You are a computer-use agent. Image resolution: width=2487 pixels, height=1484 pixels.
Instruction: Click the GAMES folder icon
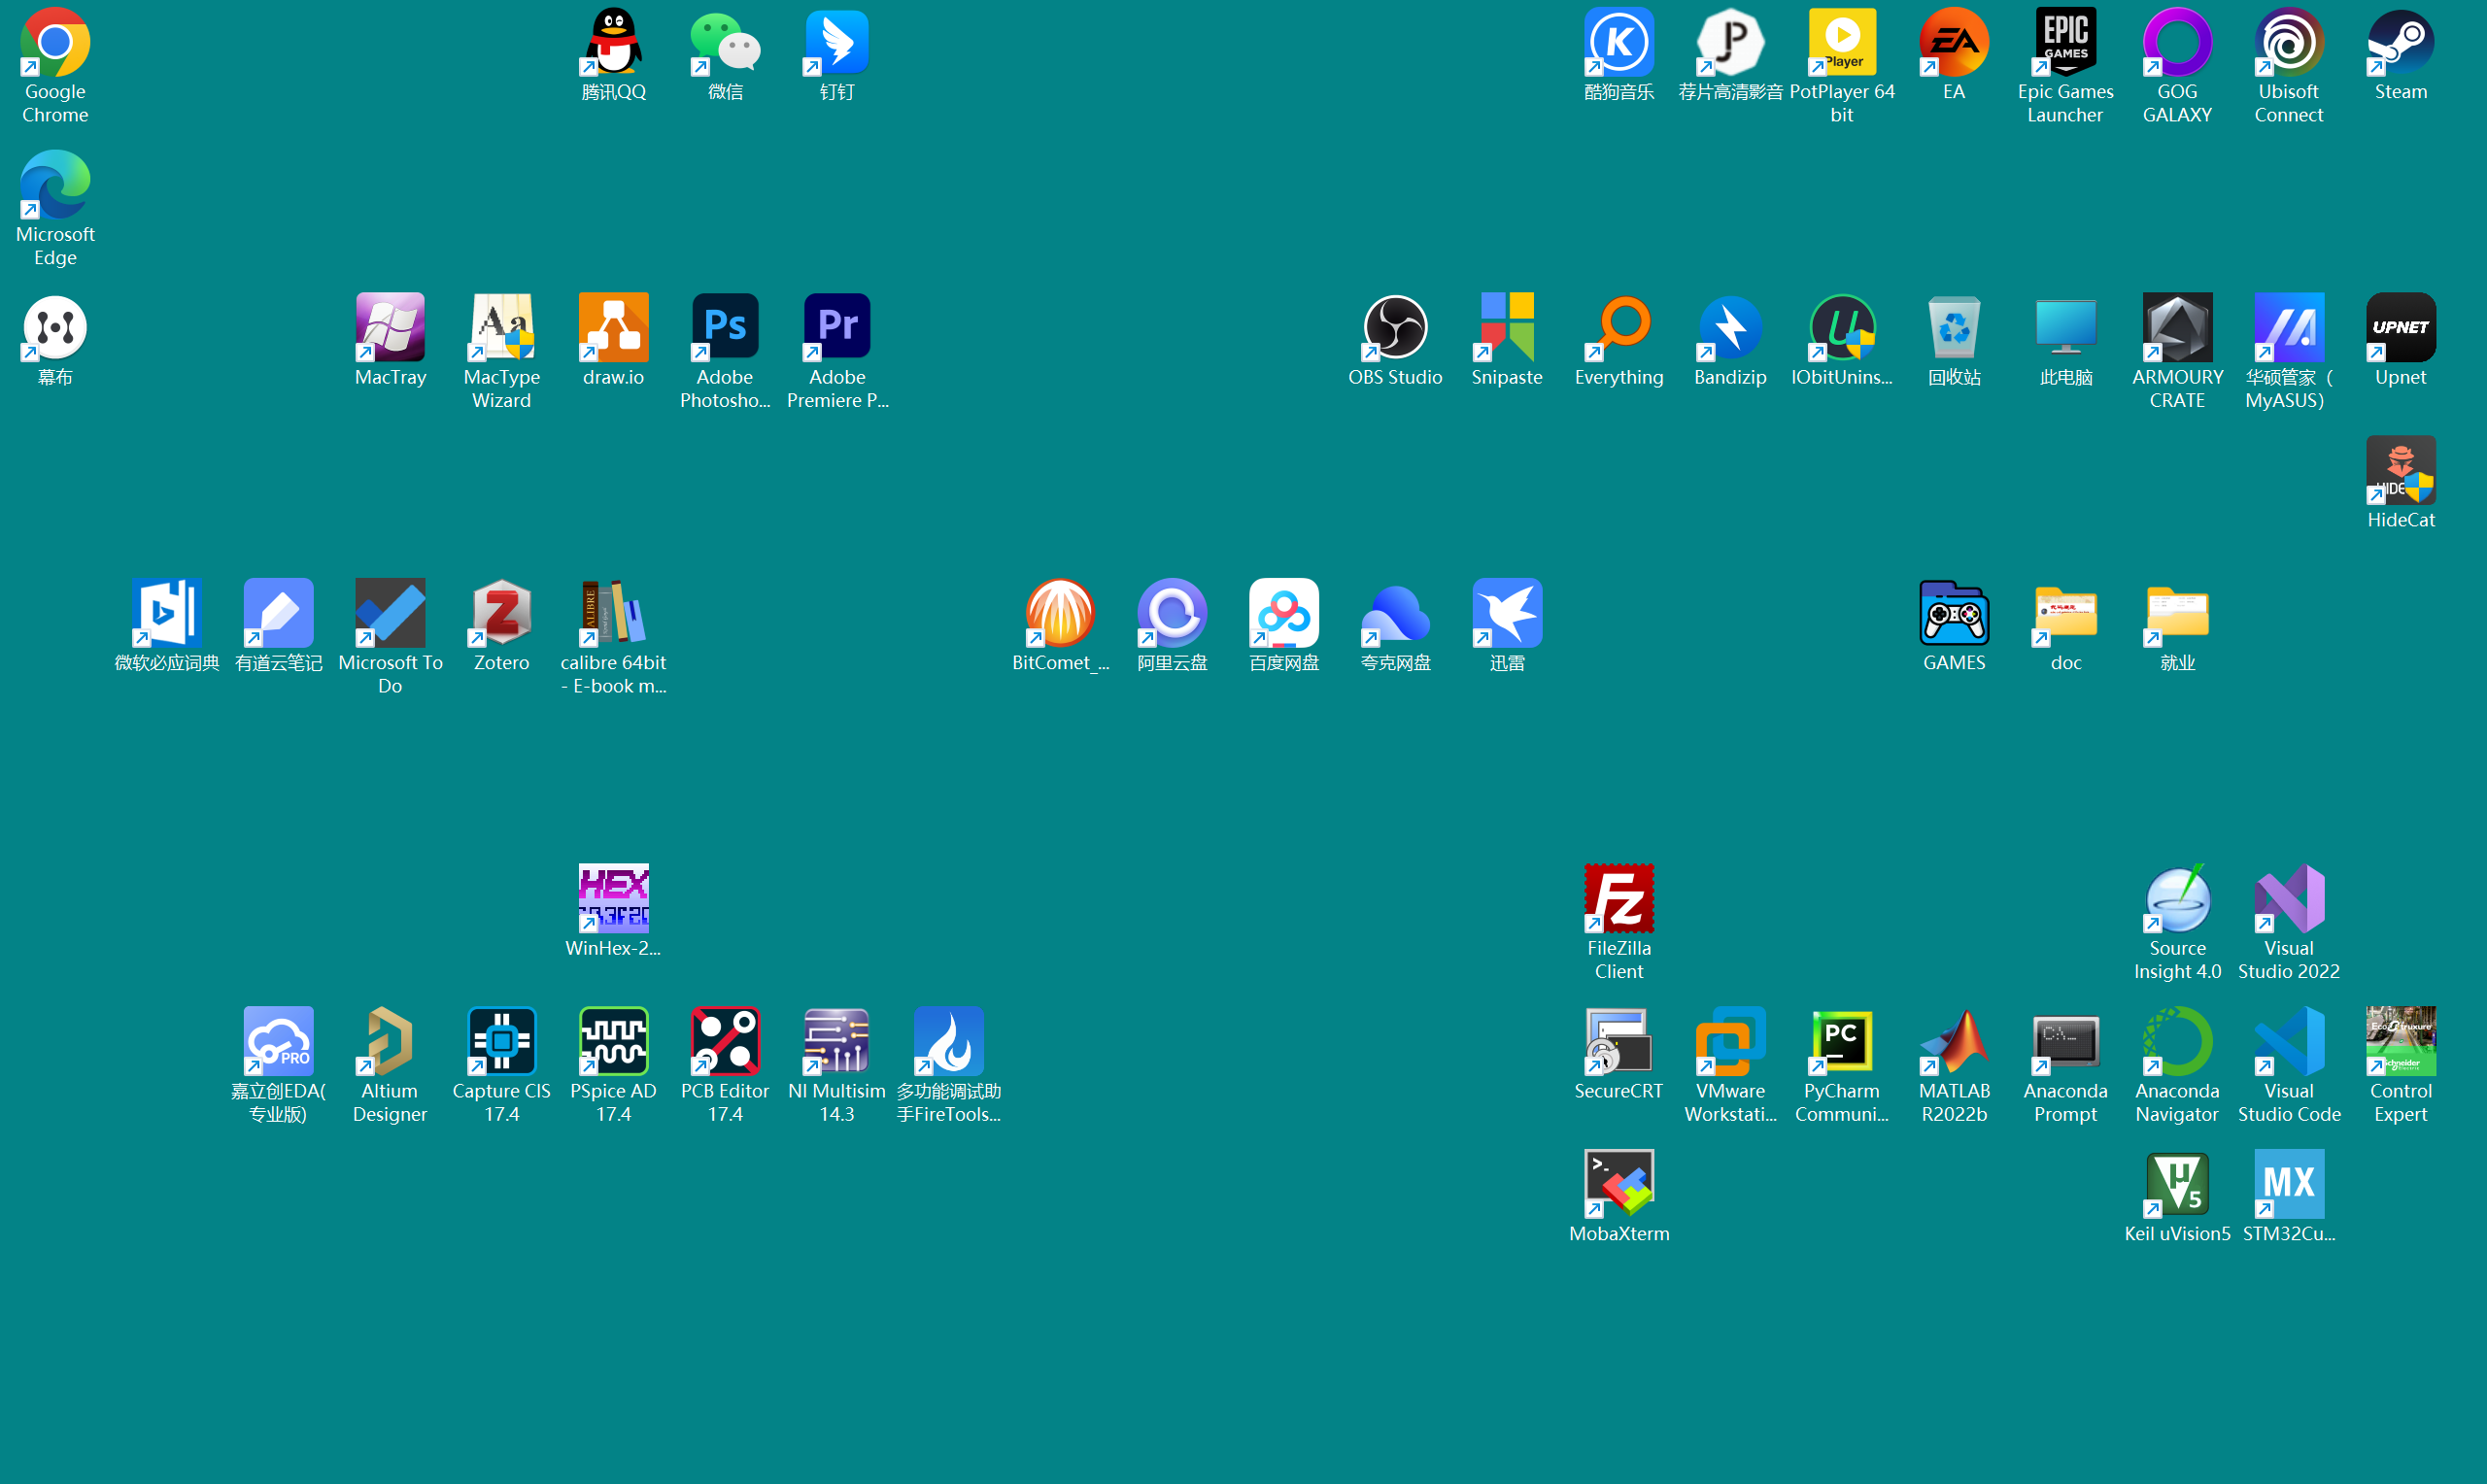coord(1954,613)
